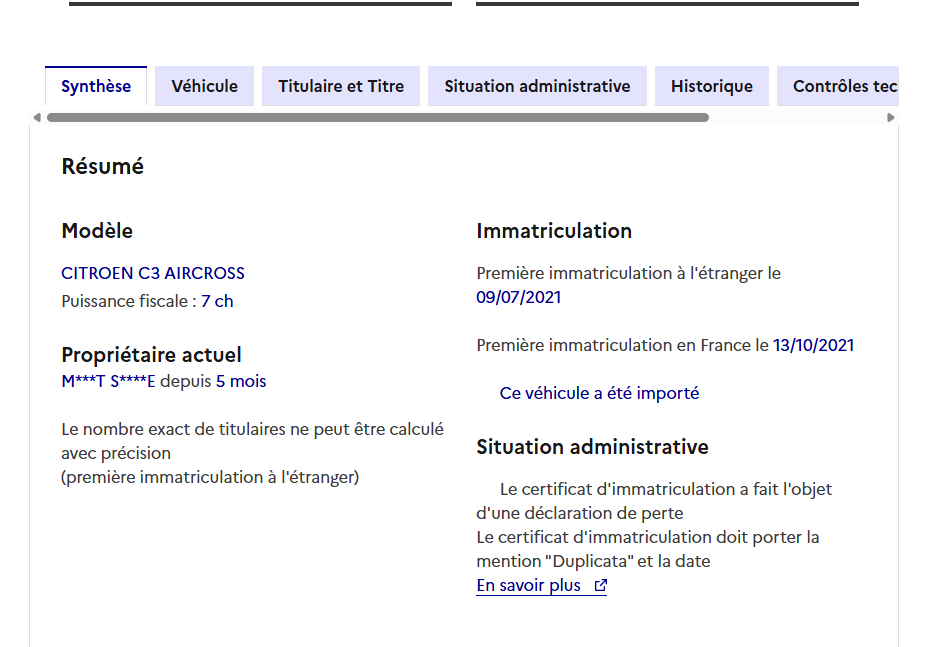Click the Ce véhicule a été importé notice
This screenshot has width=928, height=647.
[599, 393]
